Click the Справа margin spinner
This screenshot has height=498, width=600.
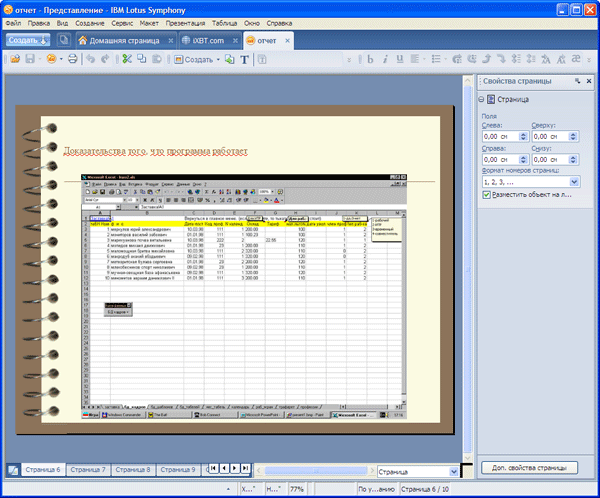[x=523, y=160]
